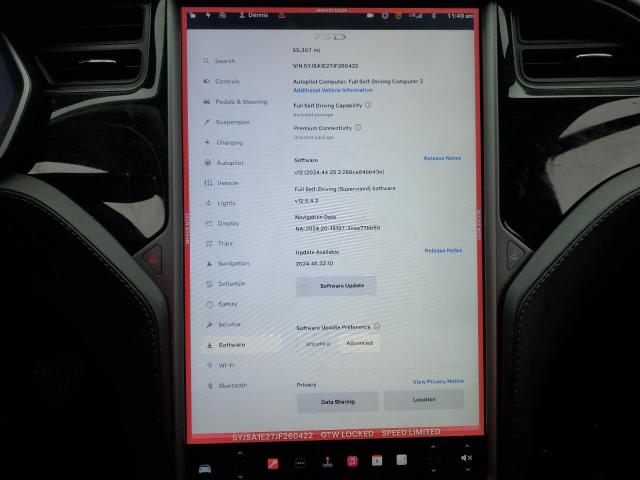Open the Navigation settings
Viewport: 640px width, 480px height.
227,263
